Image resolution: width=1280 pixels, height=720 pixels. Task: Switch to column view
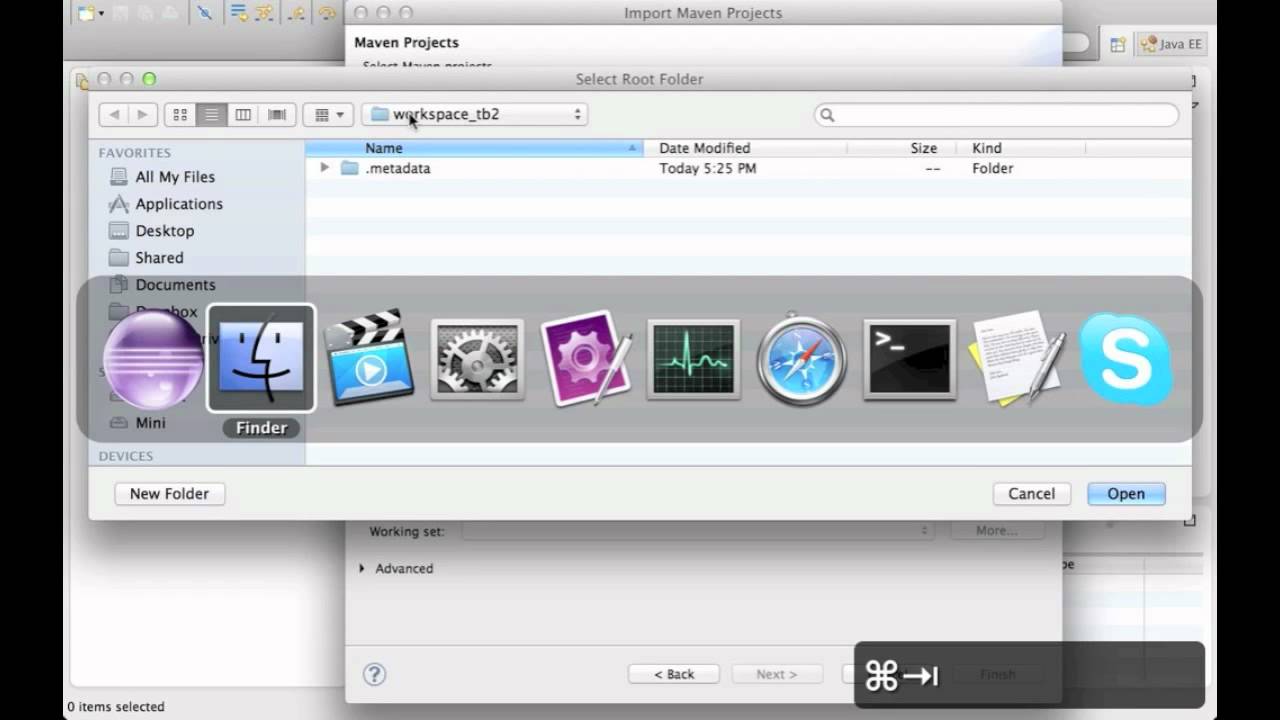243,115
